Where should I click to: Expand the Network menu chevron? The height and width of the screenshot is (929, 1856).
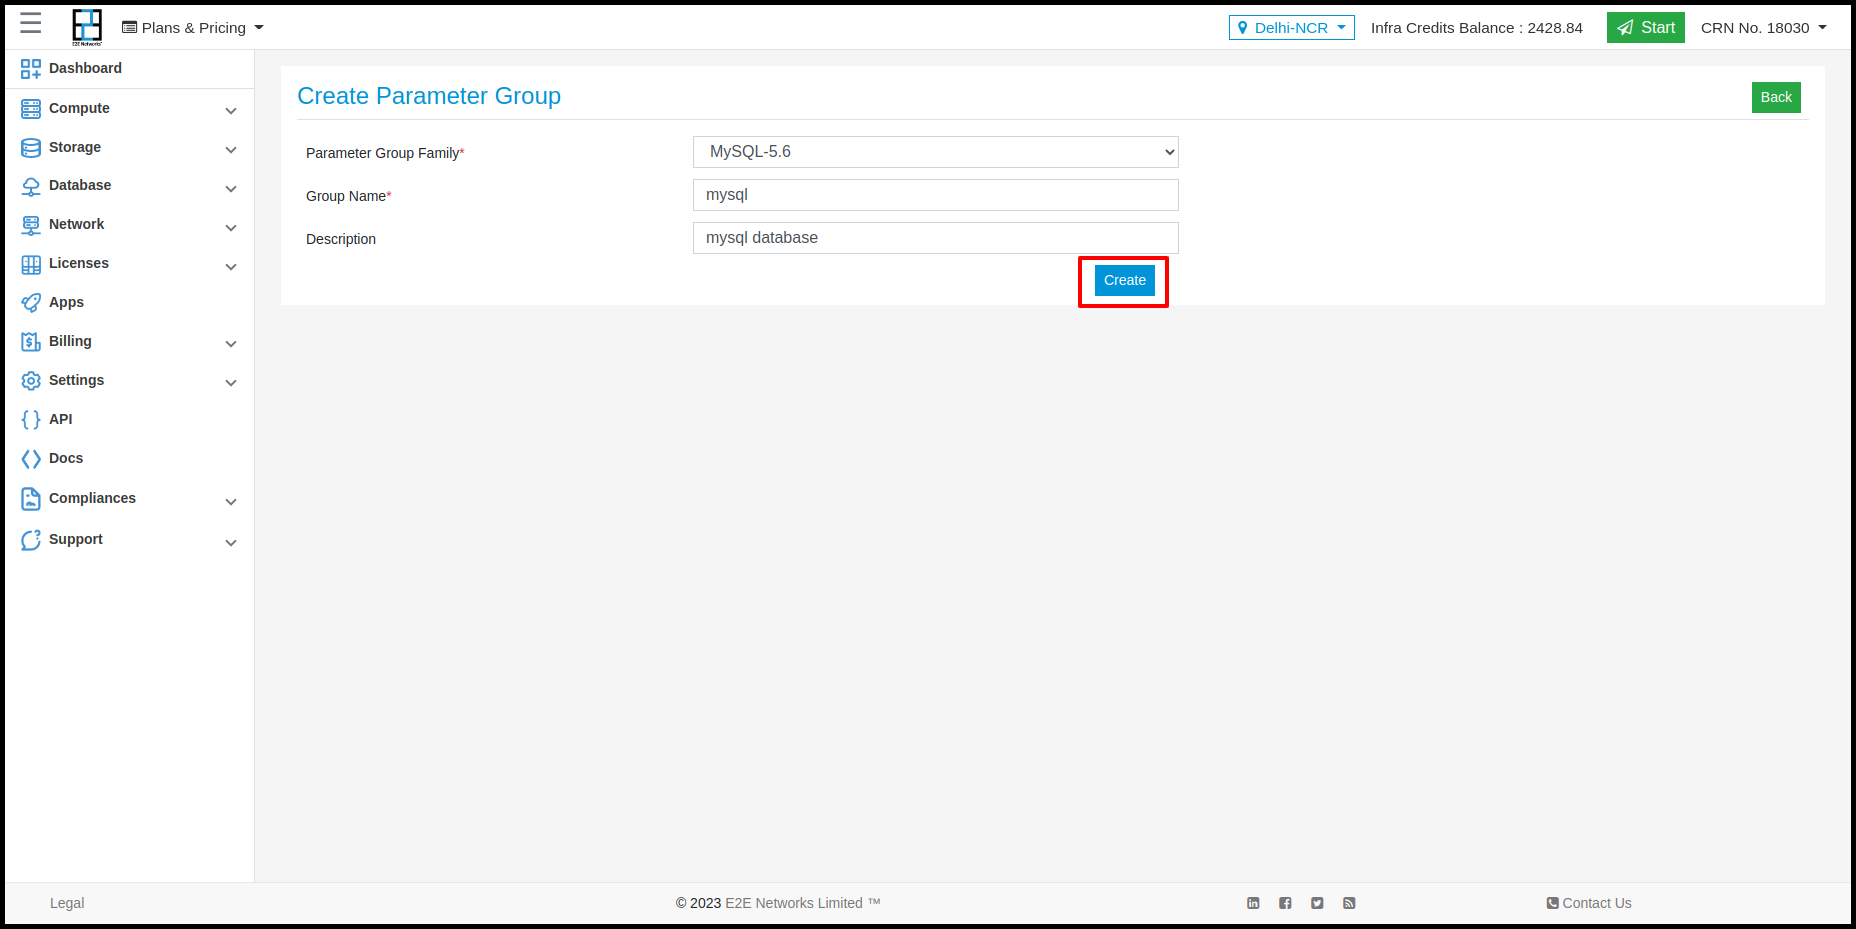point(231,228)
